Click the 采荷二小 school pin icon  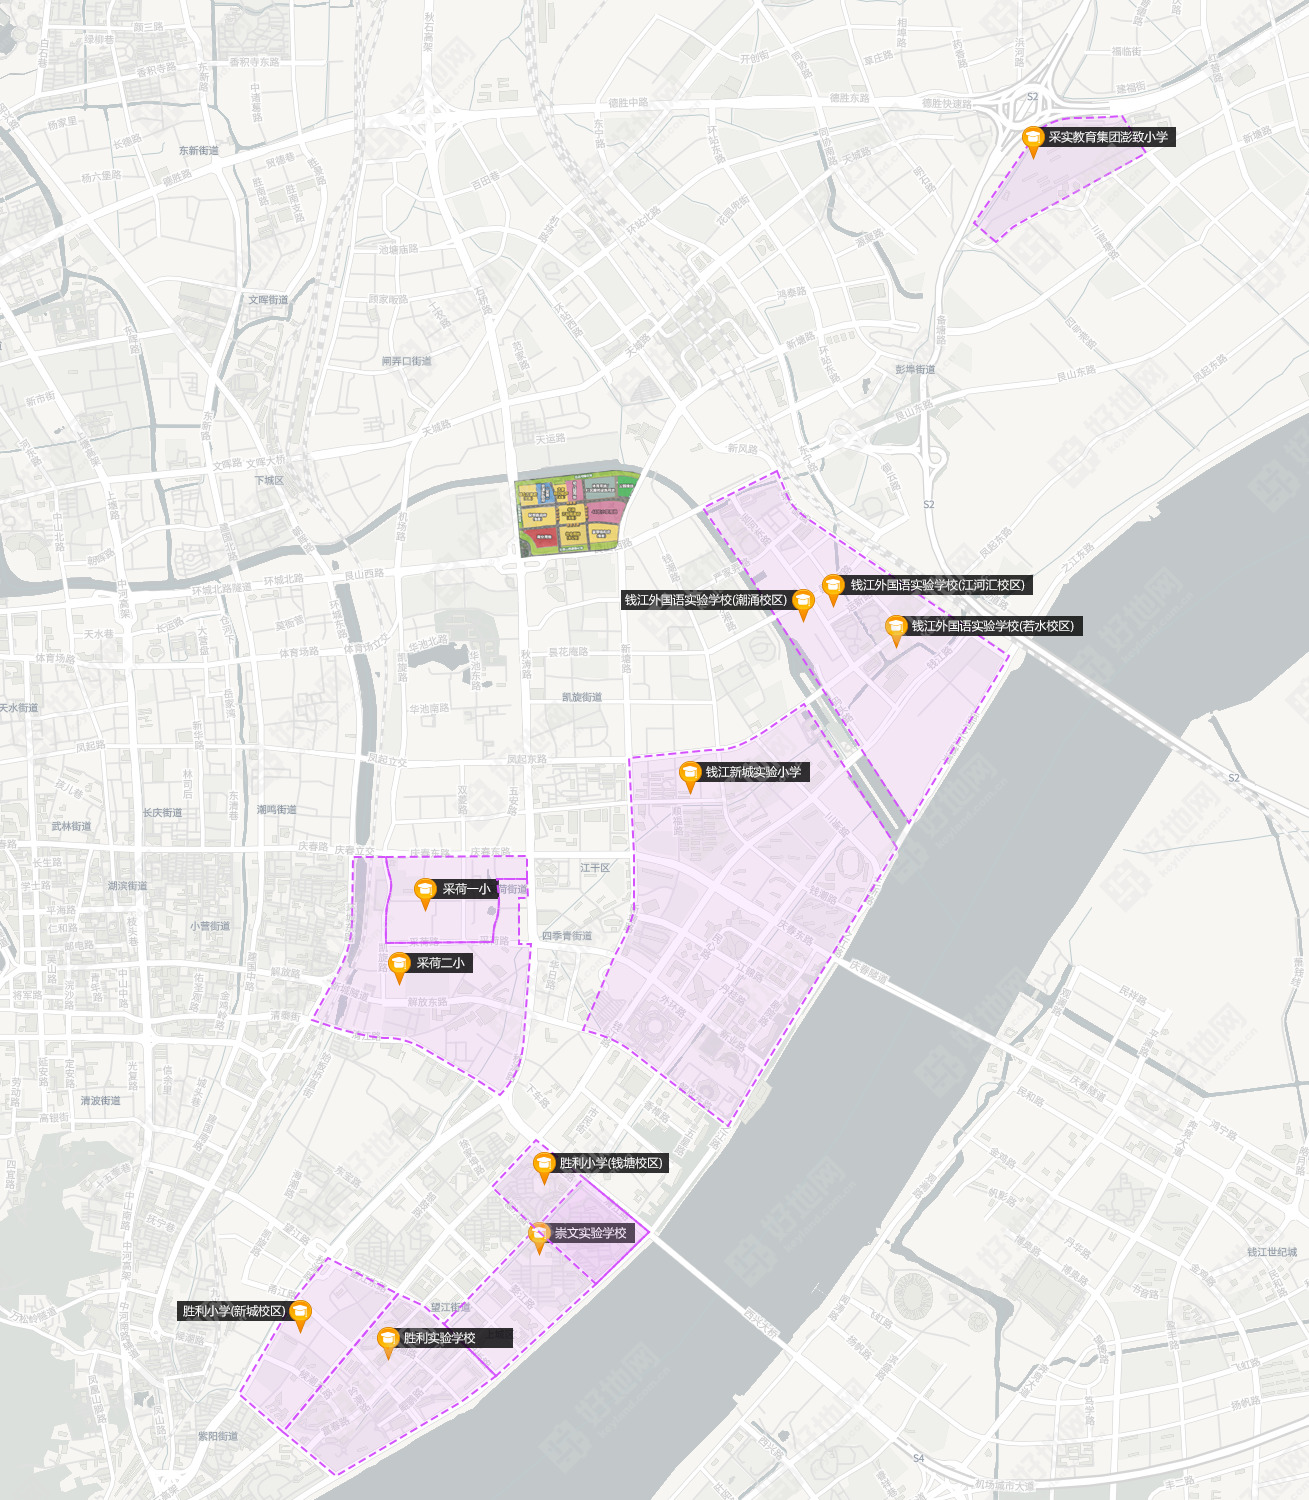[x=399, y=964]
